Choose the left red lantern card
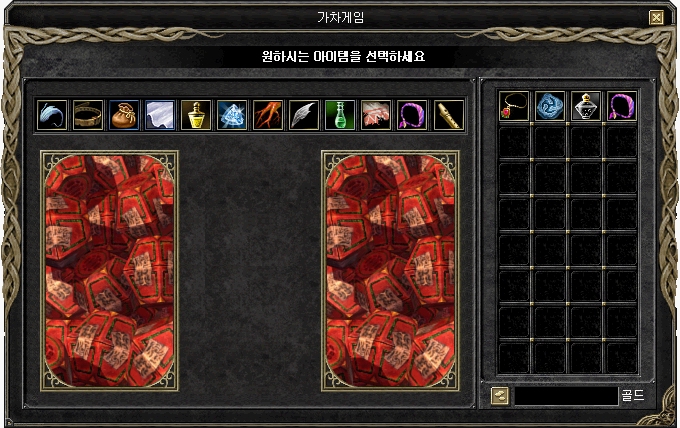Image resolution: width=680 pixels, height=428 pixels. (109, 271)
